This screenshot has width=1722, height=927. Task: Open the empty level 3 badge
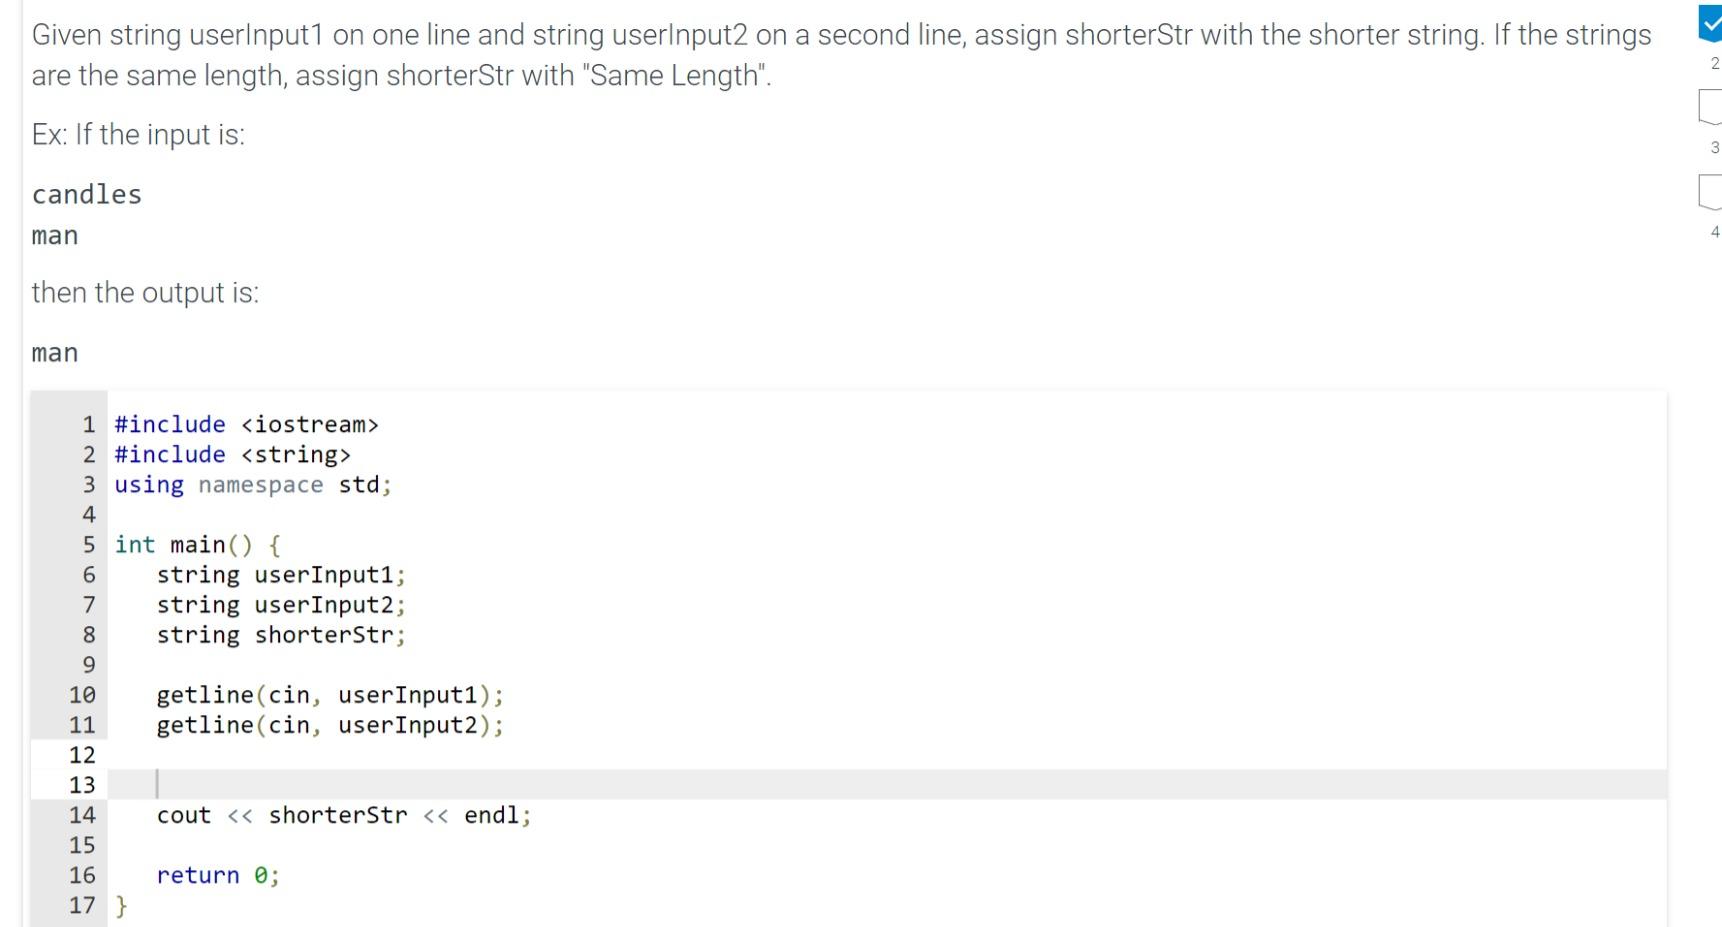[1710, 107]
